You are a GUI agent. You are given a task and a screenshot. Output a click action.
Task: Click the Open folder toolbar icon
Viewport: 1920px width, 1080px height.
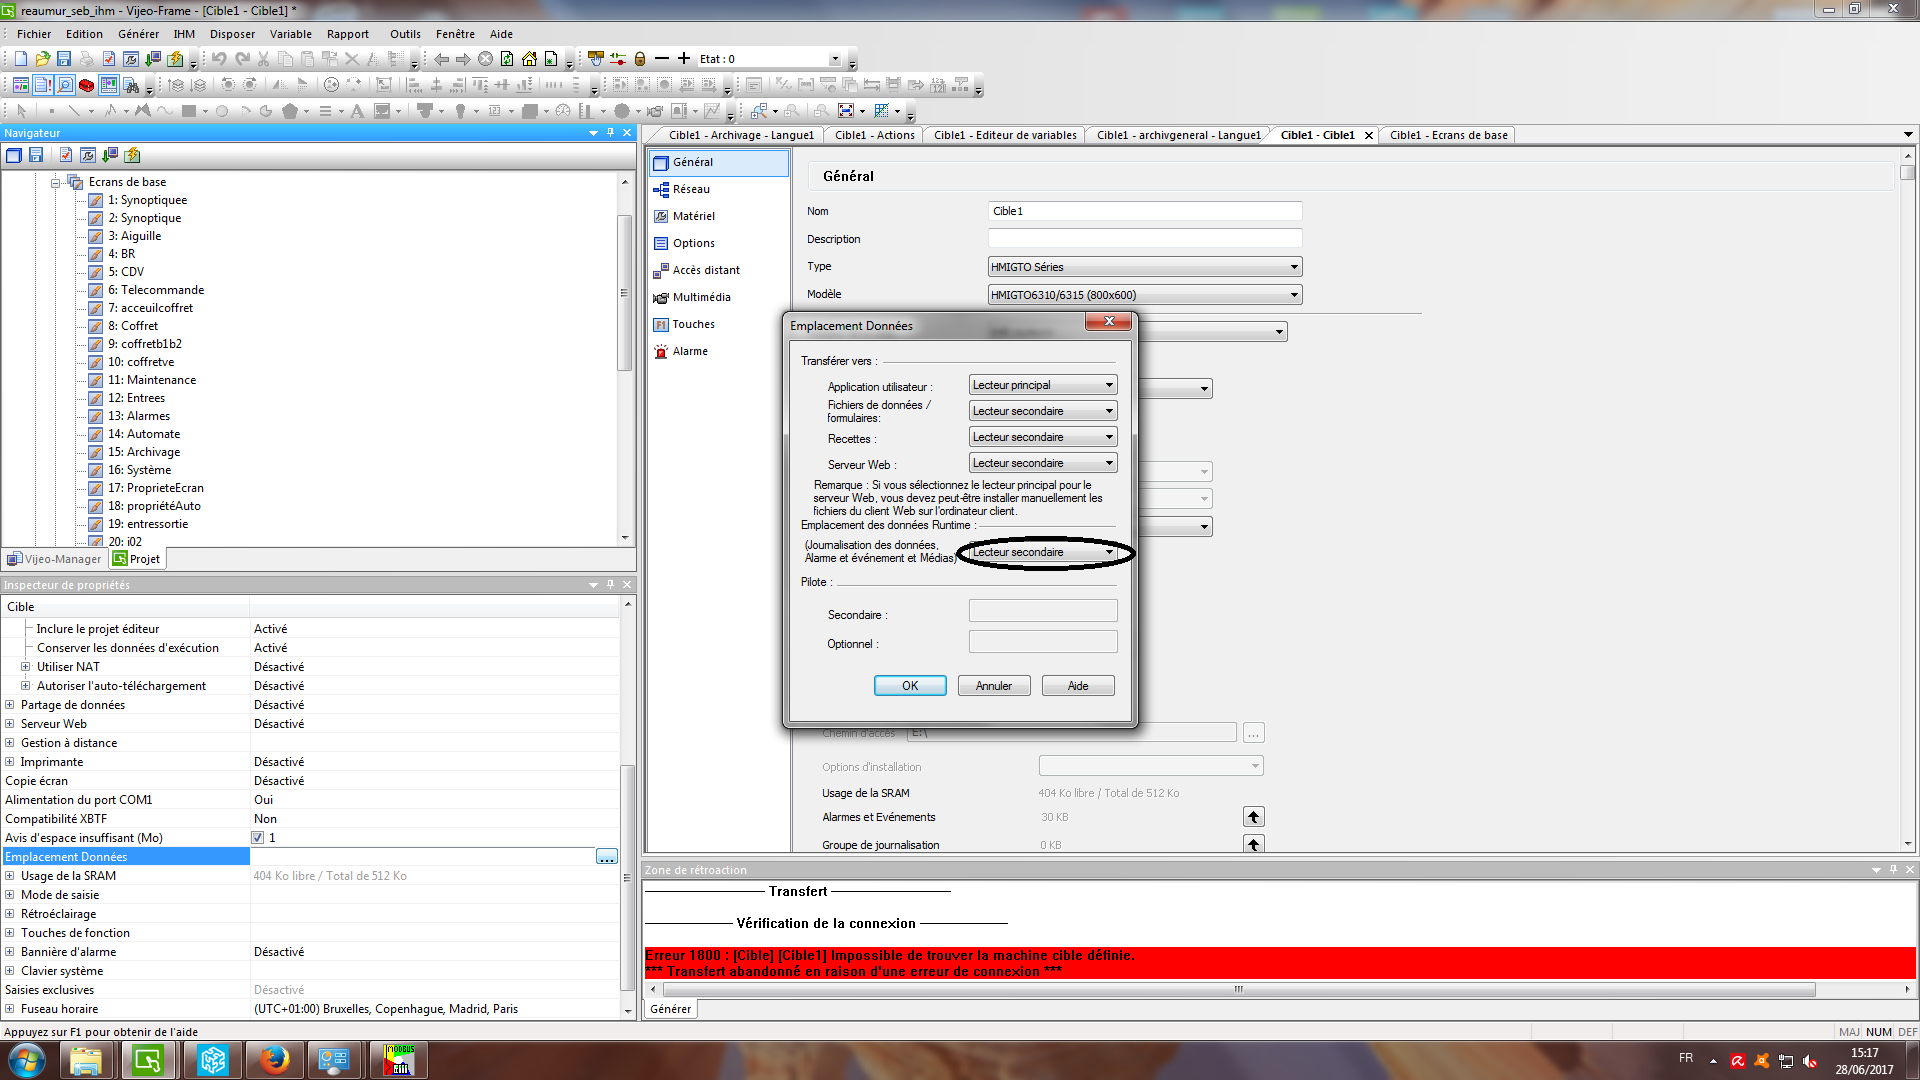click(42, 59)
